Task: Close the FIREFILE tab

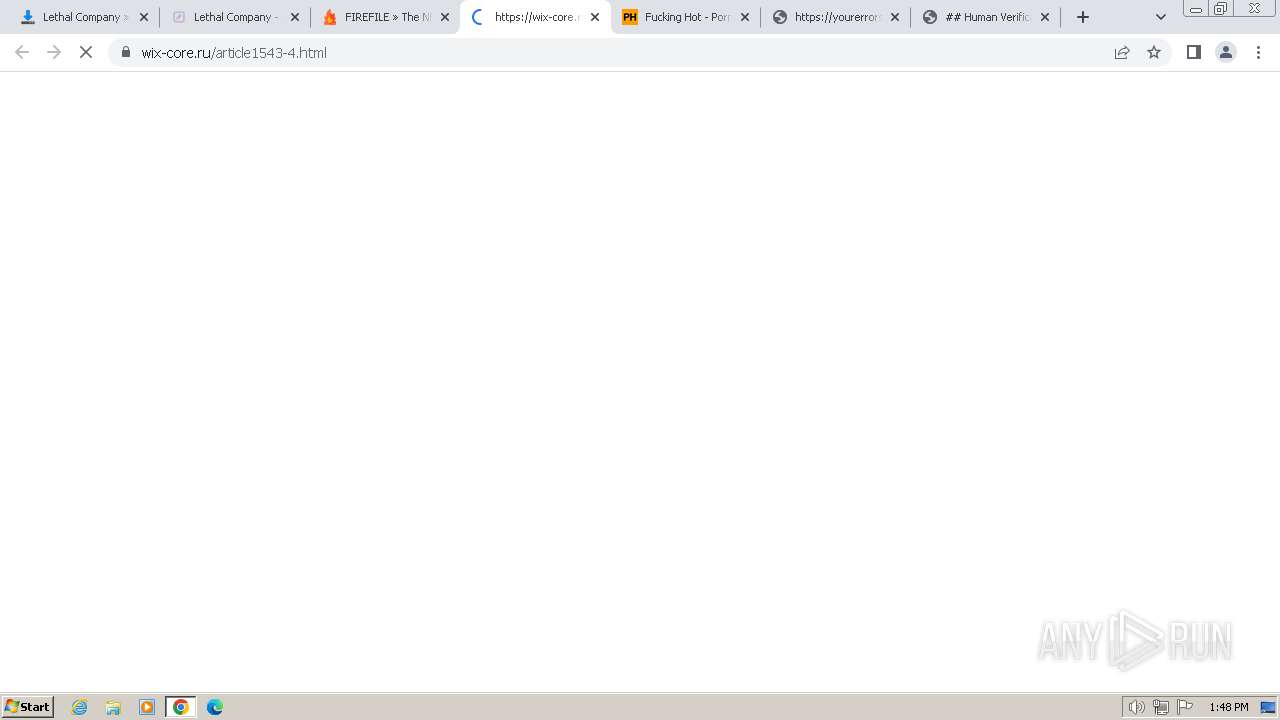Action: (x=445, y=17)
